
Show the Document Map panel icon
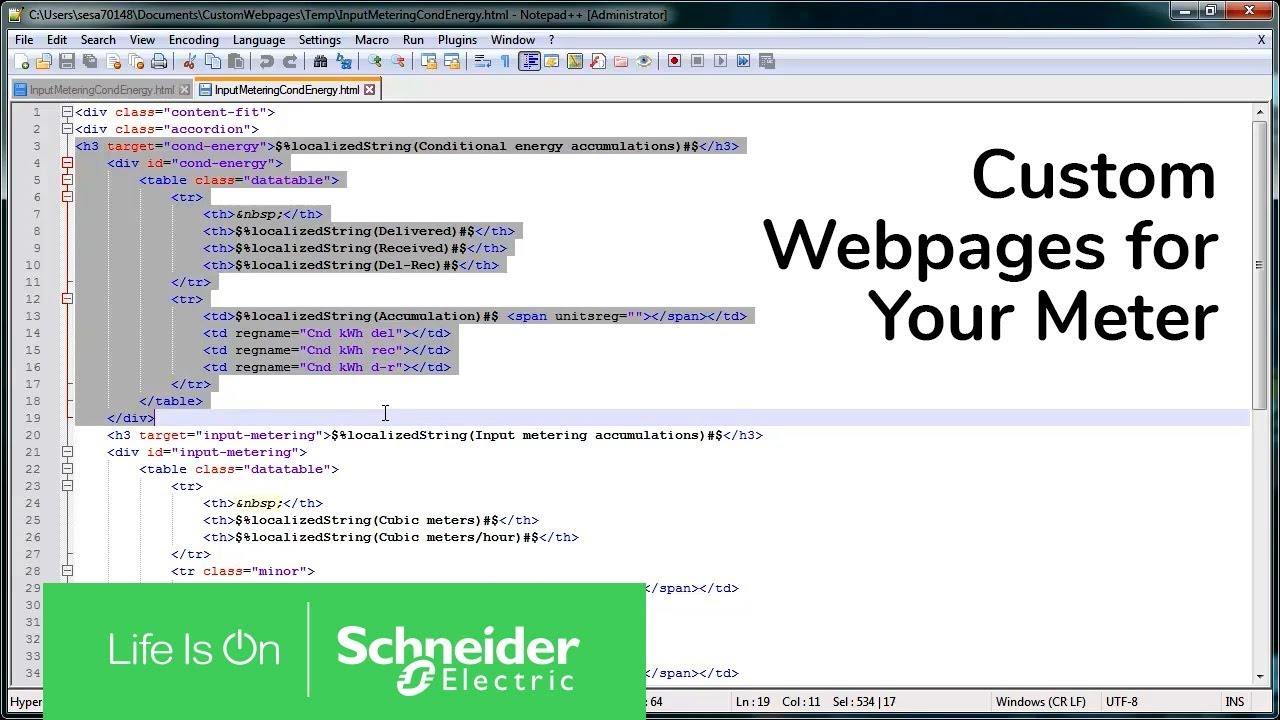point(575,61)
